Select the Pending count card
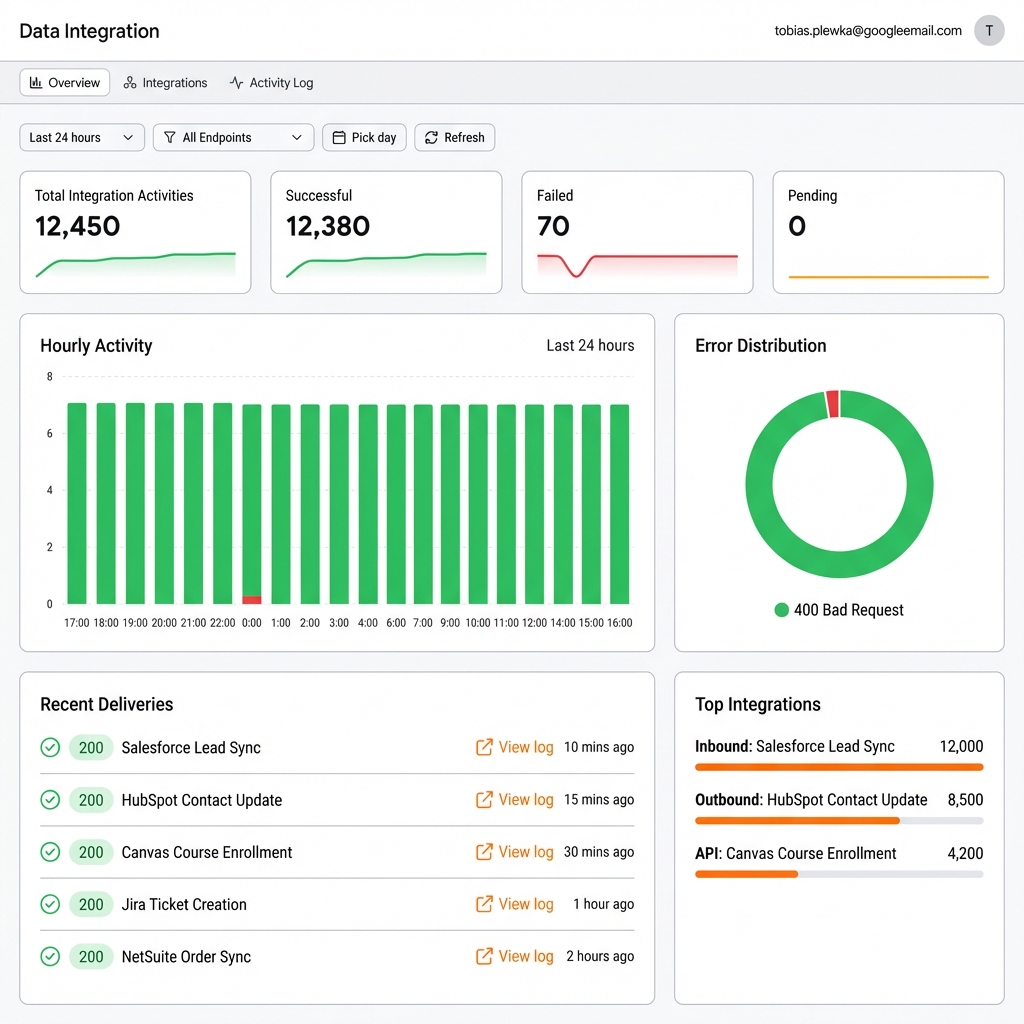The height and width of the screenshot is (1024, 1024). click(888, 232)
